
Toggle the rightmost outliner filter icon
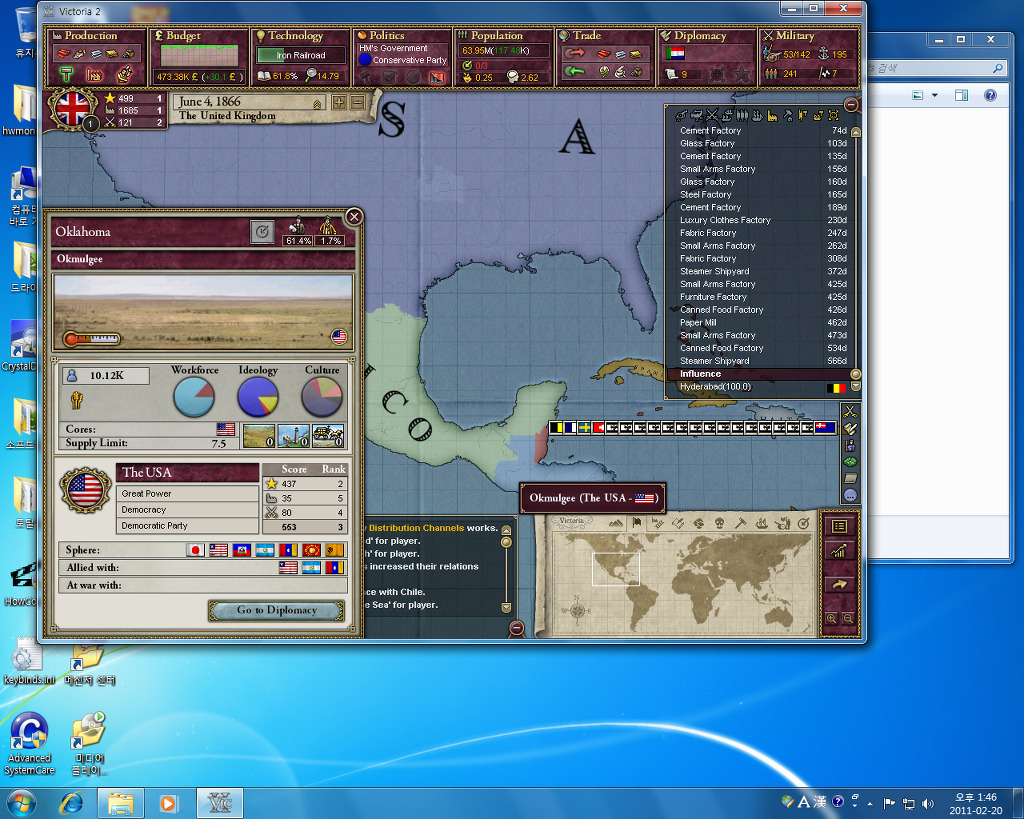(833, 116)
